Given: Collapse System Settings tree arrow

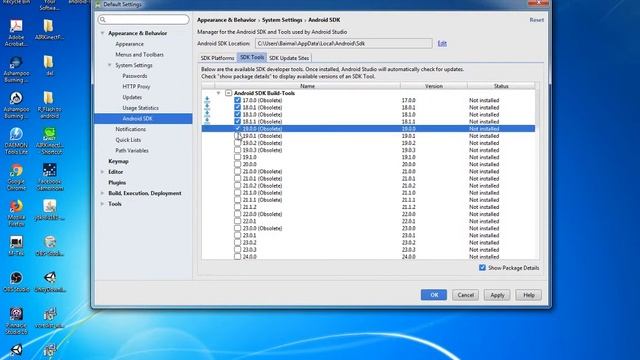Looking at the screenshot, I should 109,65.
